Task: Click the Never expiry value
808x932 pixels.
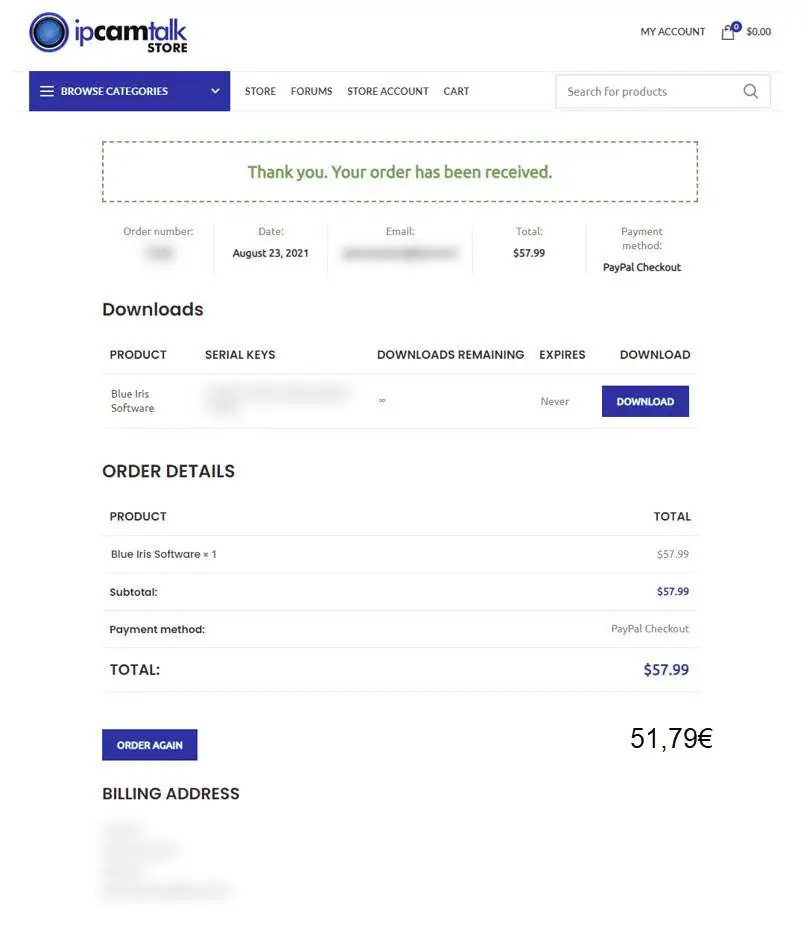Action: pyautogui.click(x=555, y=401)
